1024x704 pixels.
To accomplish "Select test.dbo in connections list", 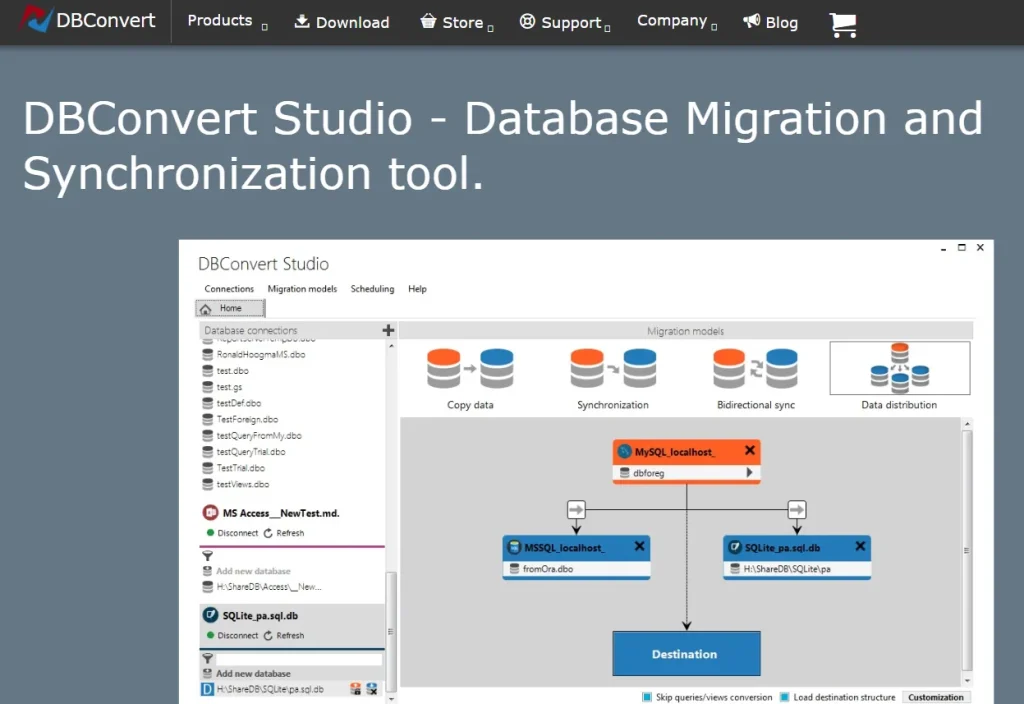I will [225, 371].
